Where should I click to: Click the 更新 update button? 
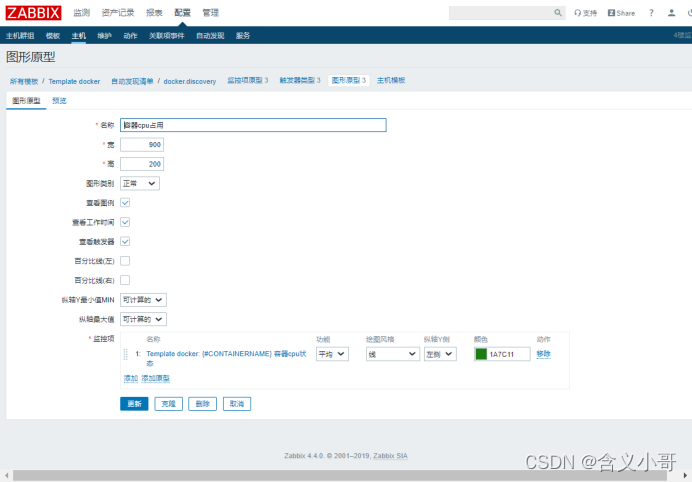pos(134,403)
